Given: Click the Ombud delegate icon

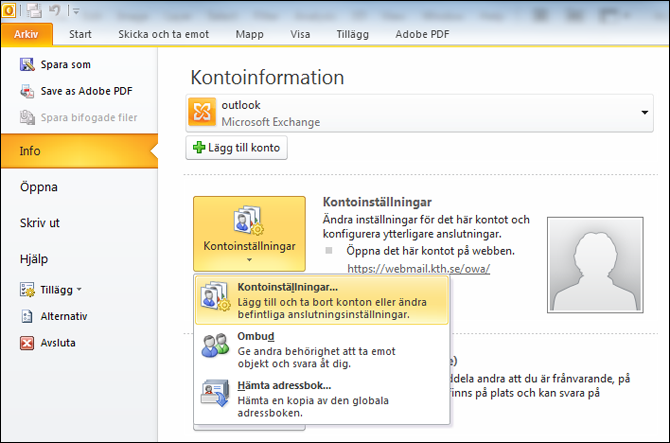Looking at the screenshot, I should 215,345.
